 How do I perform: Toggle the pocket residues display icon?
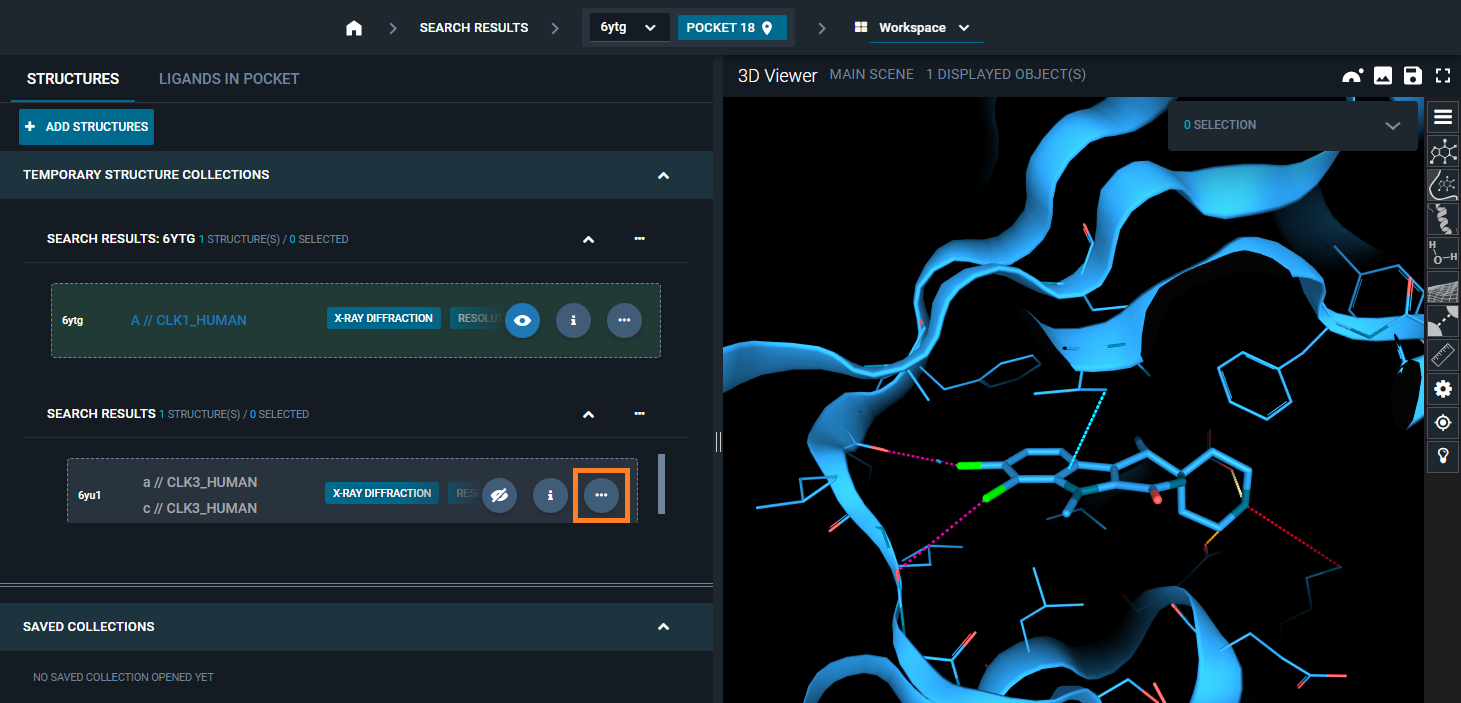tap(1443, 185)
